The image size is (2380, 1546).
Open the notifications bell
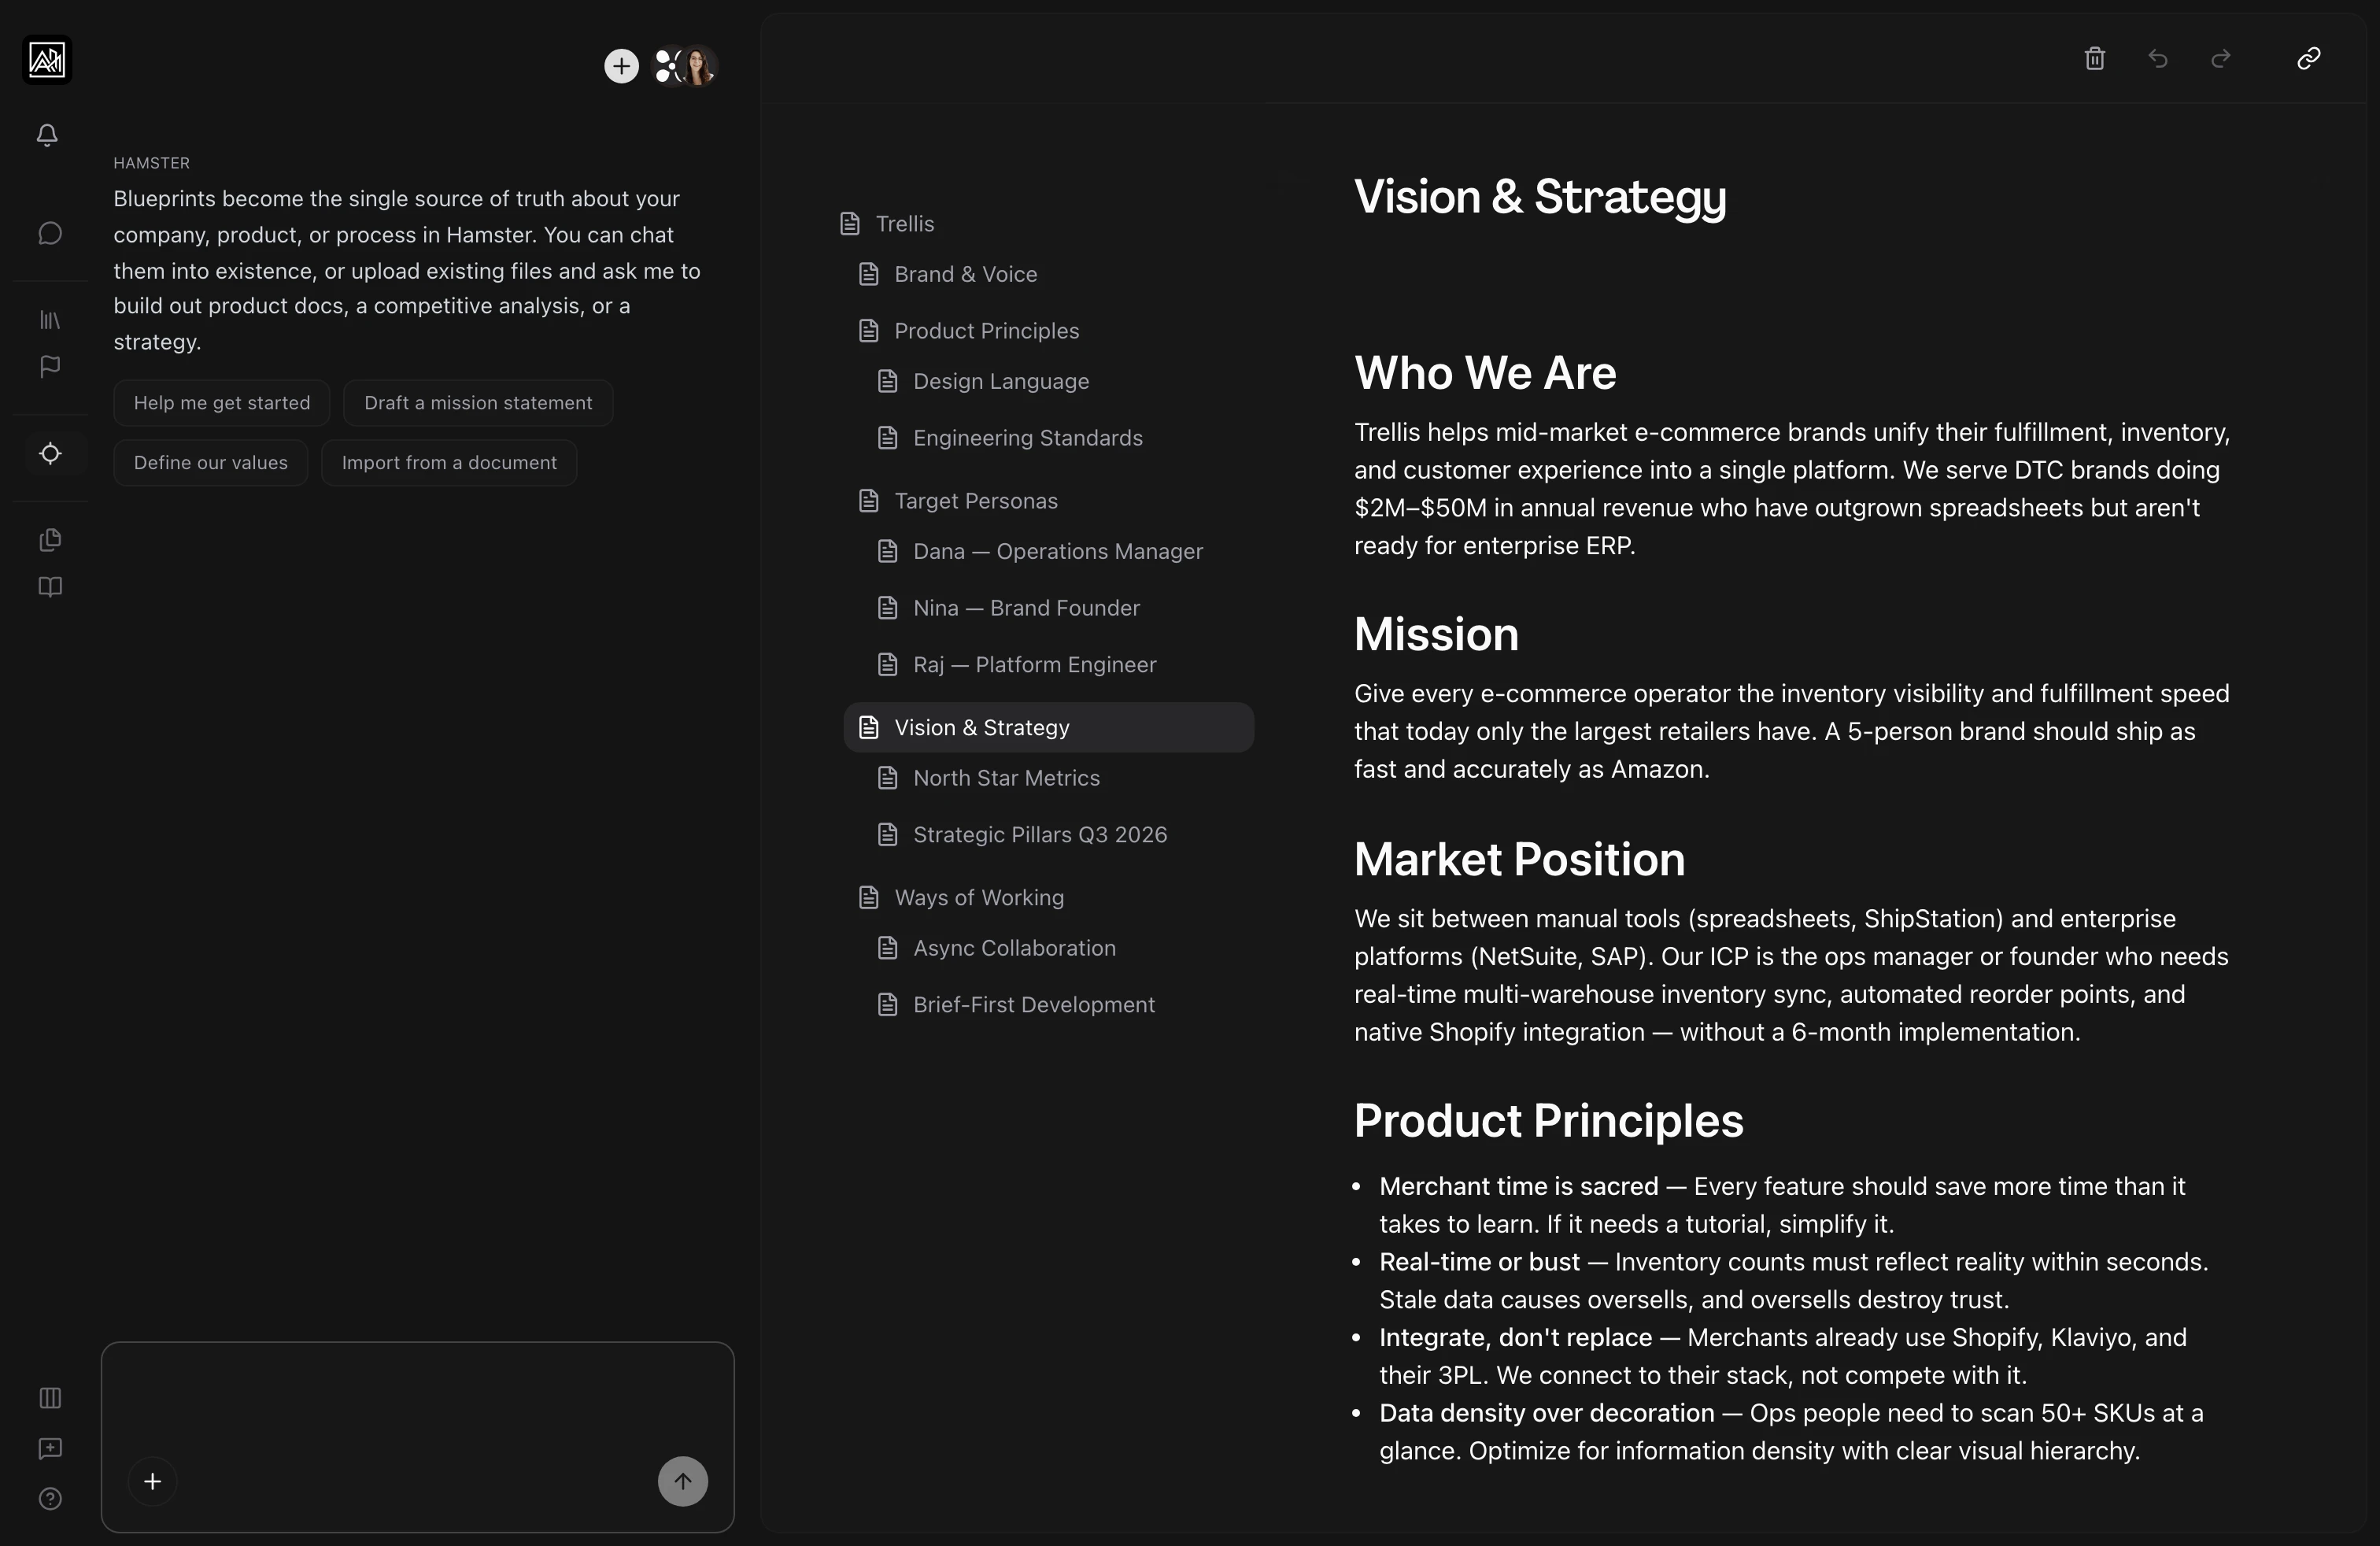pos(47,134)
